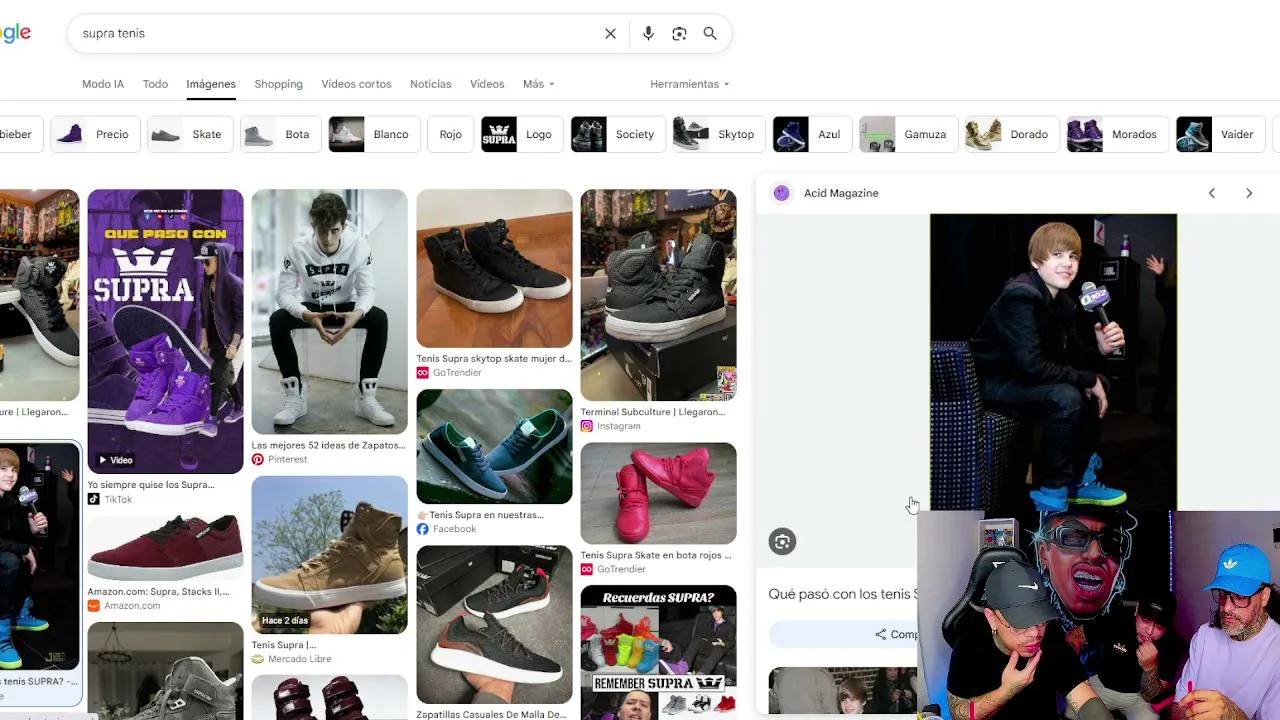1280x720 pixels.
Task: Filter images by Vaider chip
Action: tap(1219, 134)
